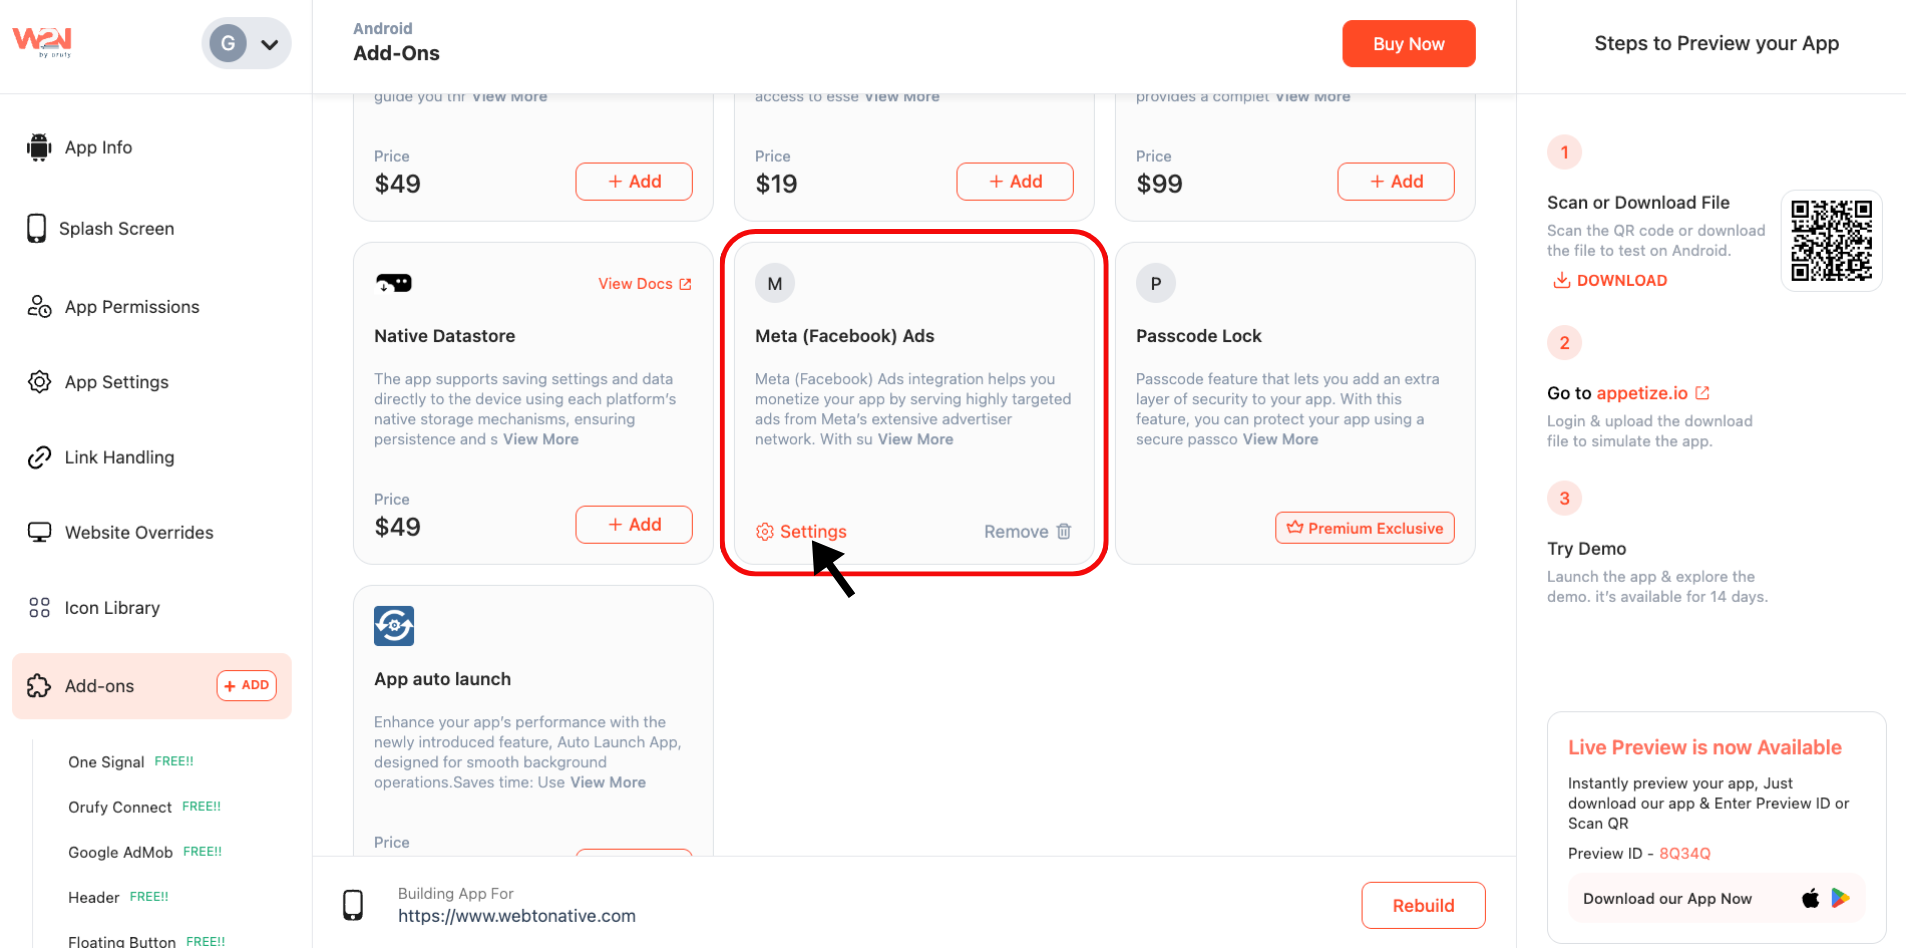Open the appetize.io link
Screen dimensions: 1910x948
coord(1642,393)
